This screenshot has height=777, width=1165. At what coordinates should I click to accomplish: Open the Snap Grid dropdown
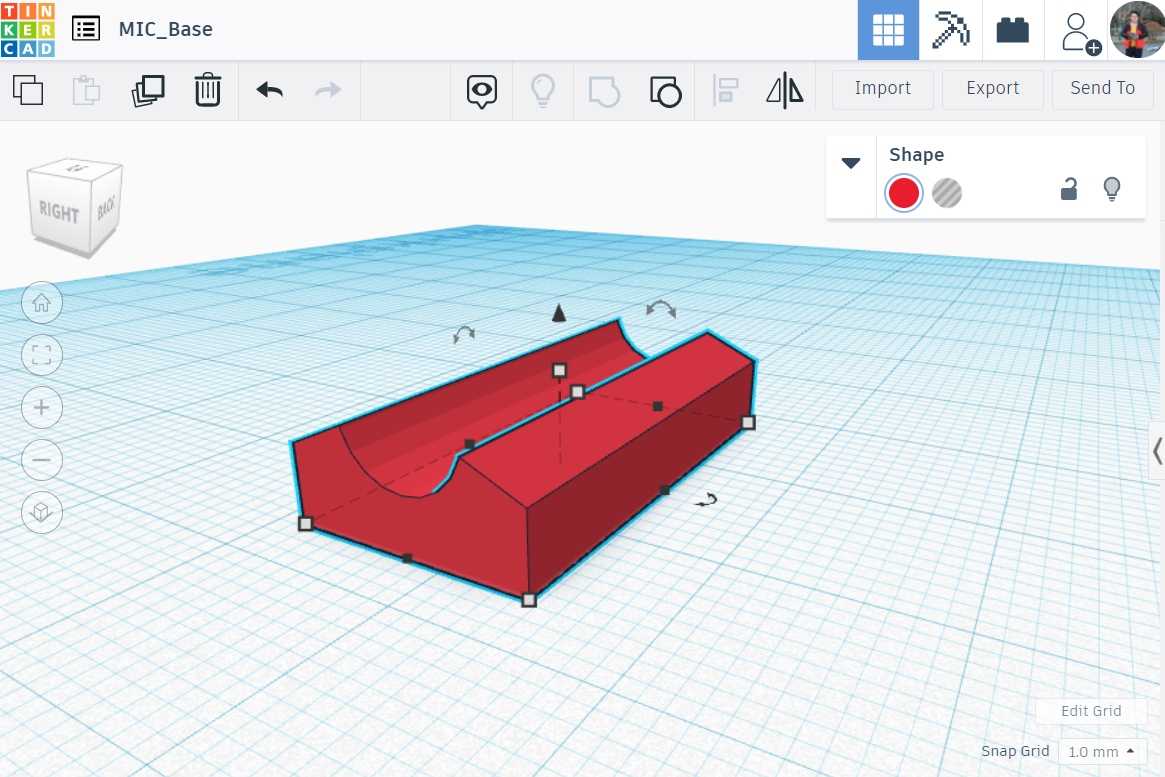[1105, 751]
